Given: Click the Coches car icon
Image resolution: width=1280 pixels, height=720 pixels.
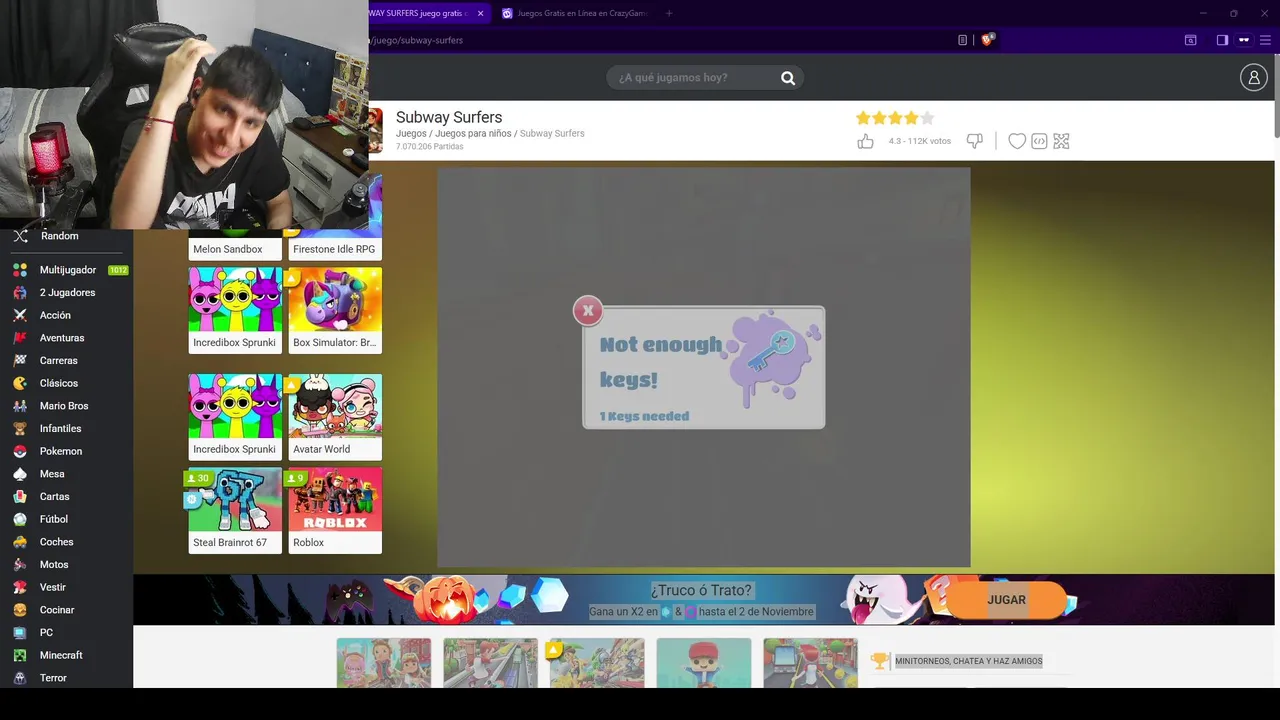Looking at the screenshot, I should point(20,542).
